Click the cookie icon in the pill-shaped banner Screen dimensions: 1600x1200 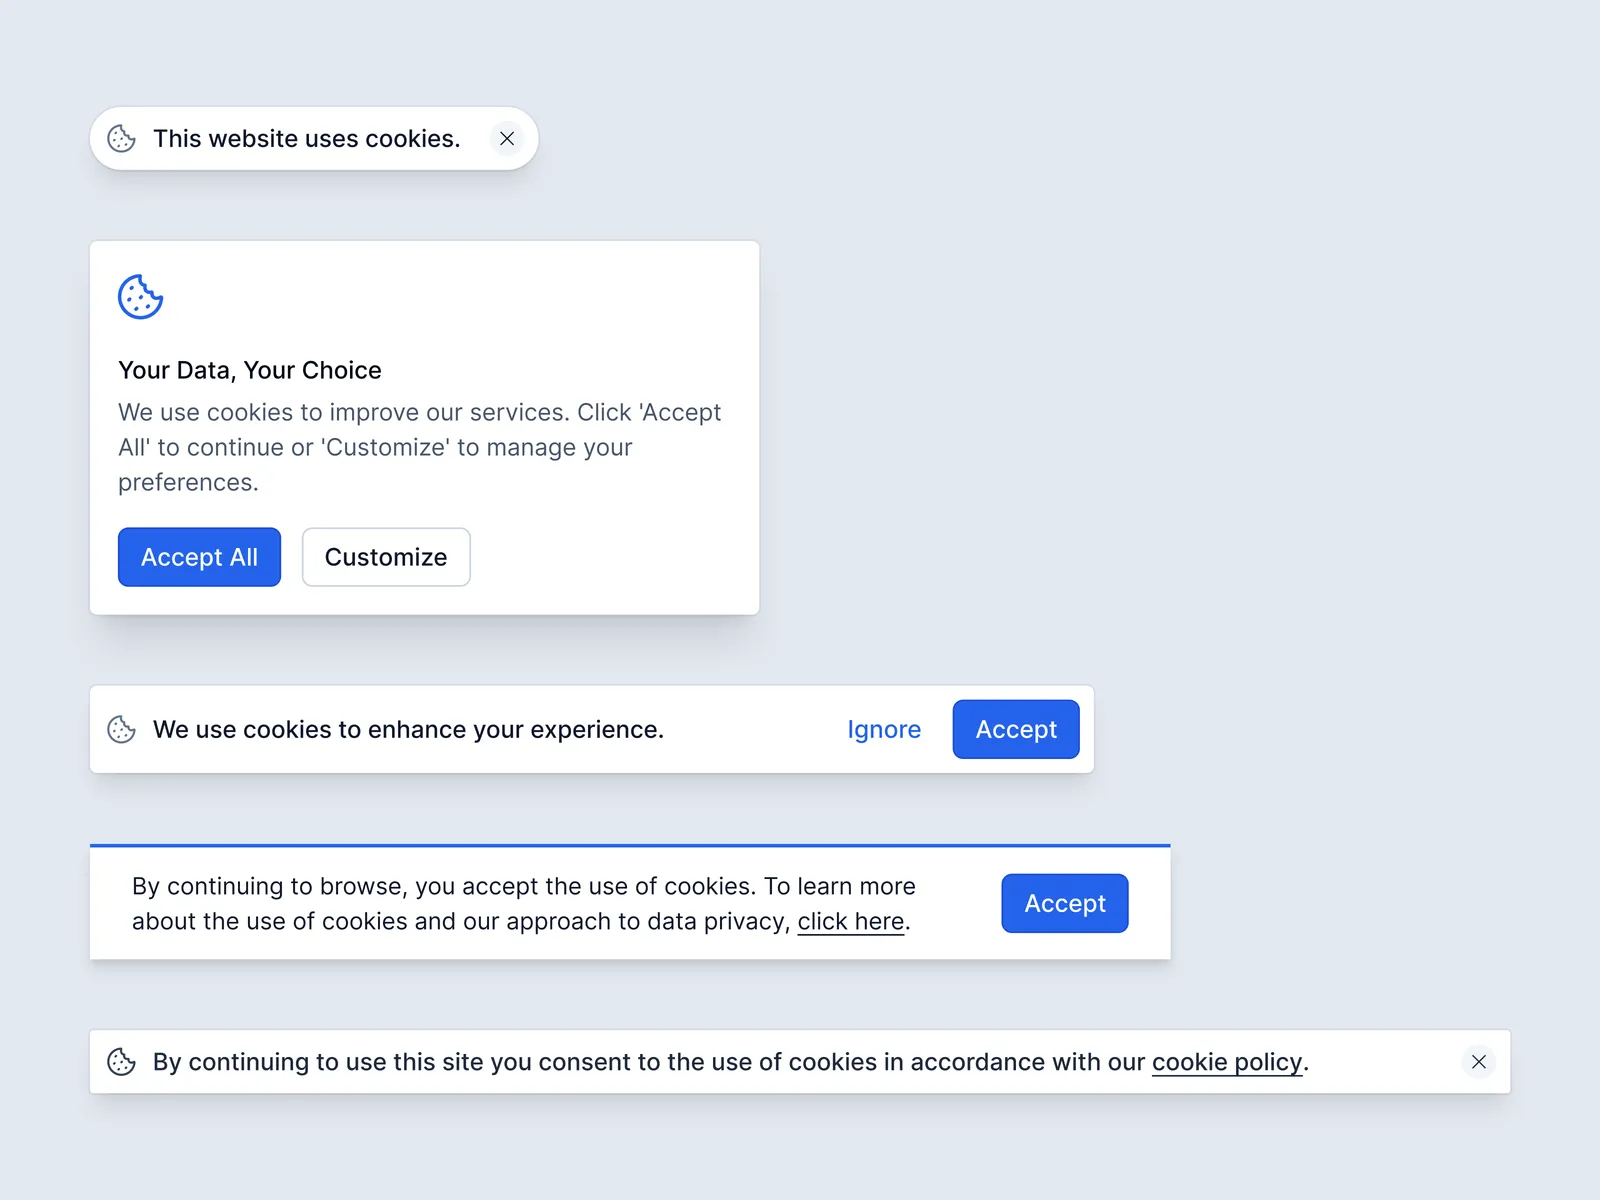121,138
